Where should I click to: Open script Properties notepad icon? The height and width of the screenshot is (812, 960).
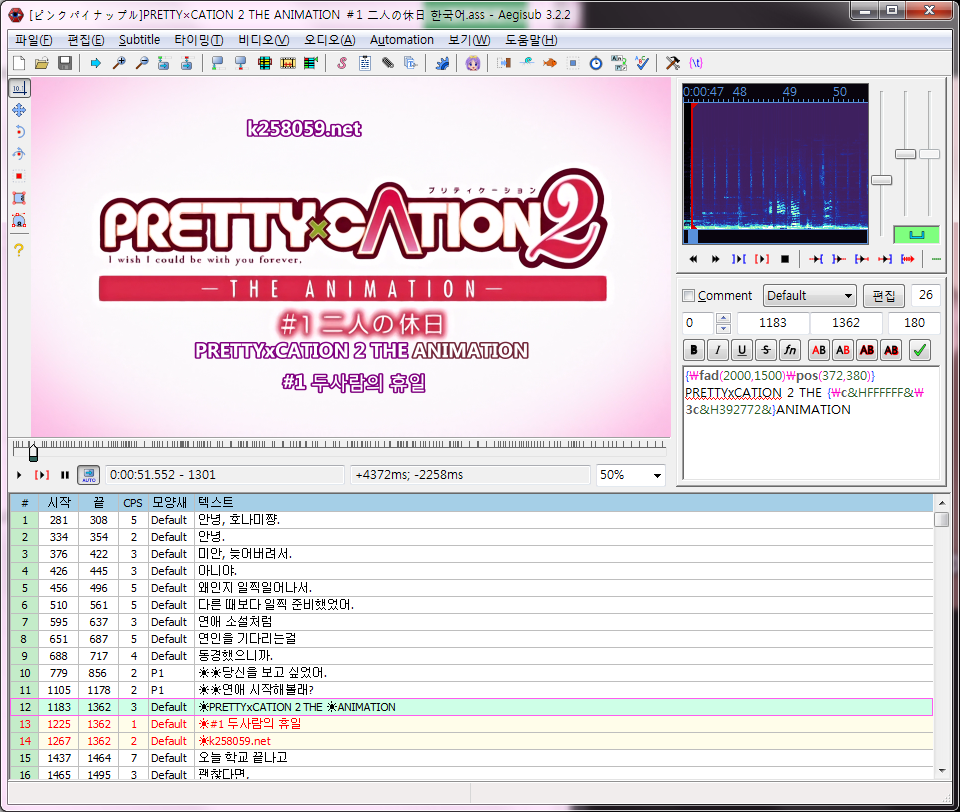(365, 63)
